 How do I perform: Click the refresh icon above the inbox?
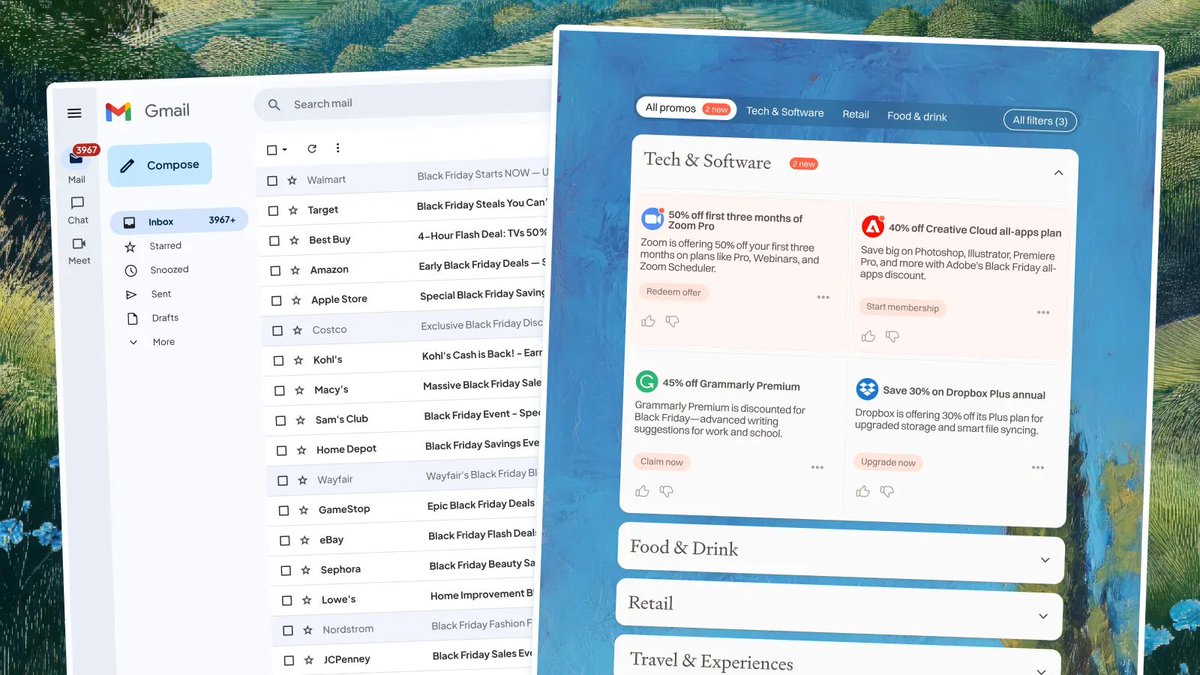point(312,148)
